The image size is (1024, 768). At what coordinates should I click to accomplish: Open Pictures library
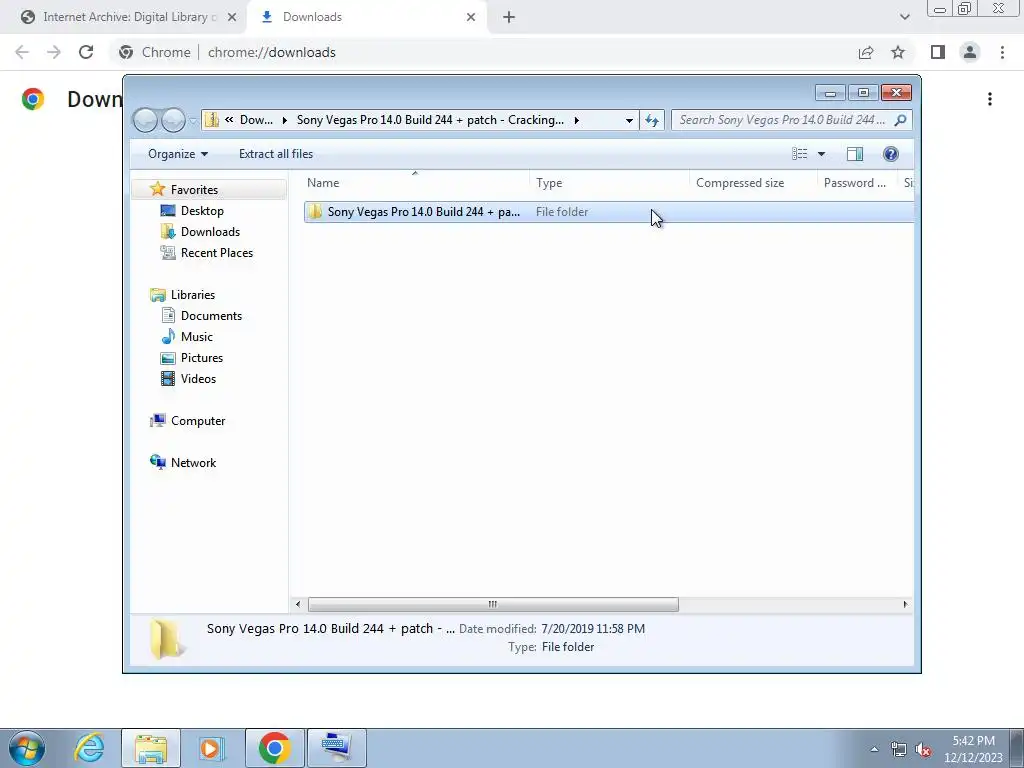[x=202, y=358]
